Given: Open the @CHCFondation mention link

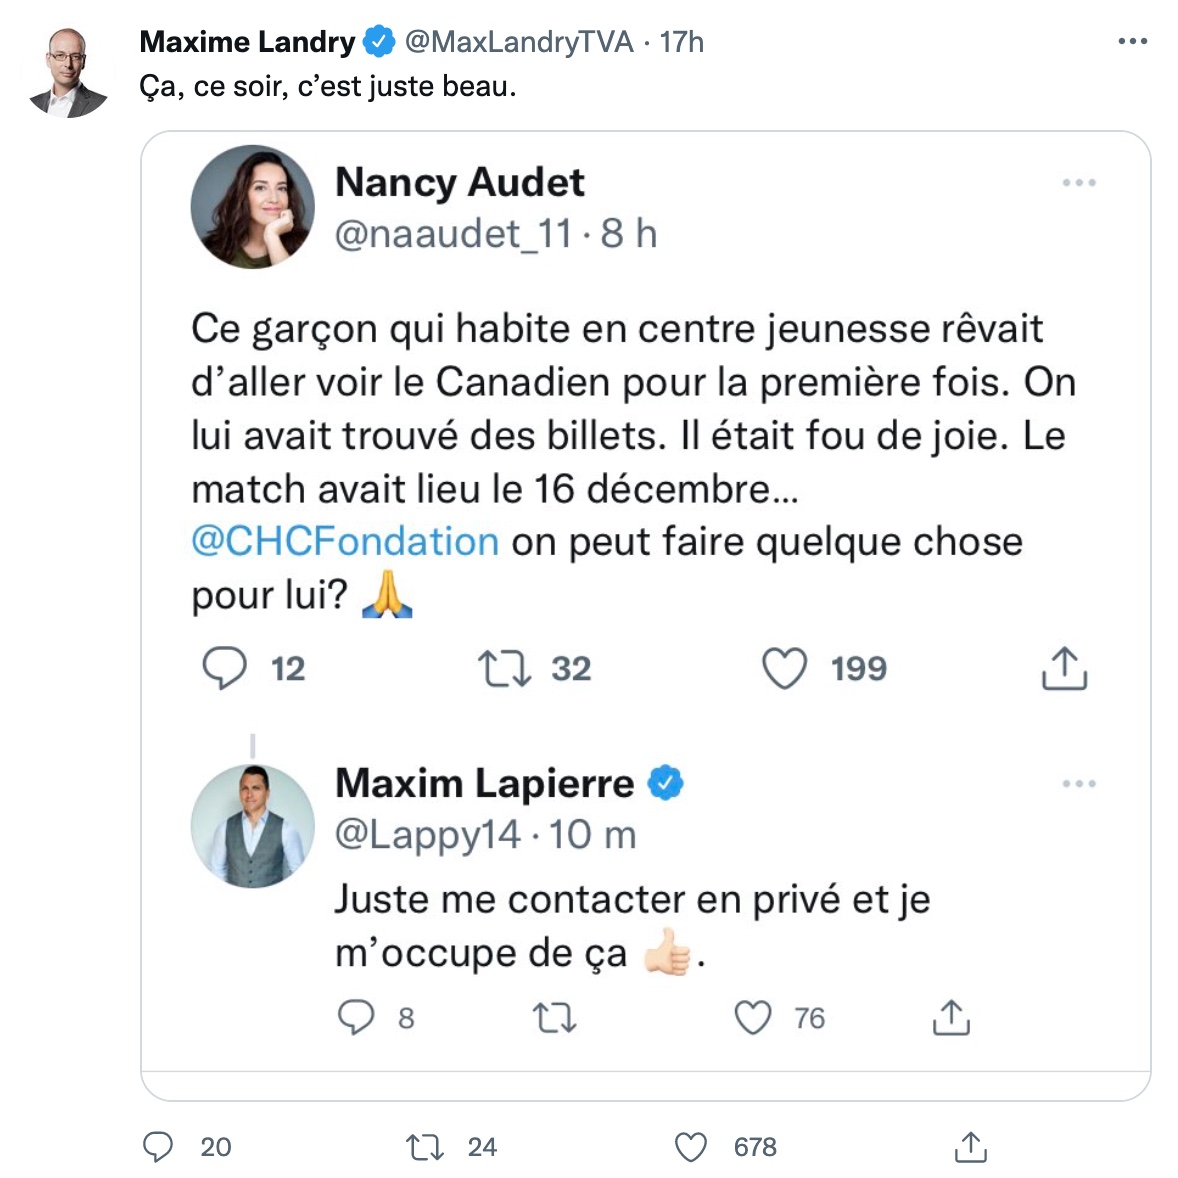Looking at the screenshot, I should click(x=345, y=541).
